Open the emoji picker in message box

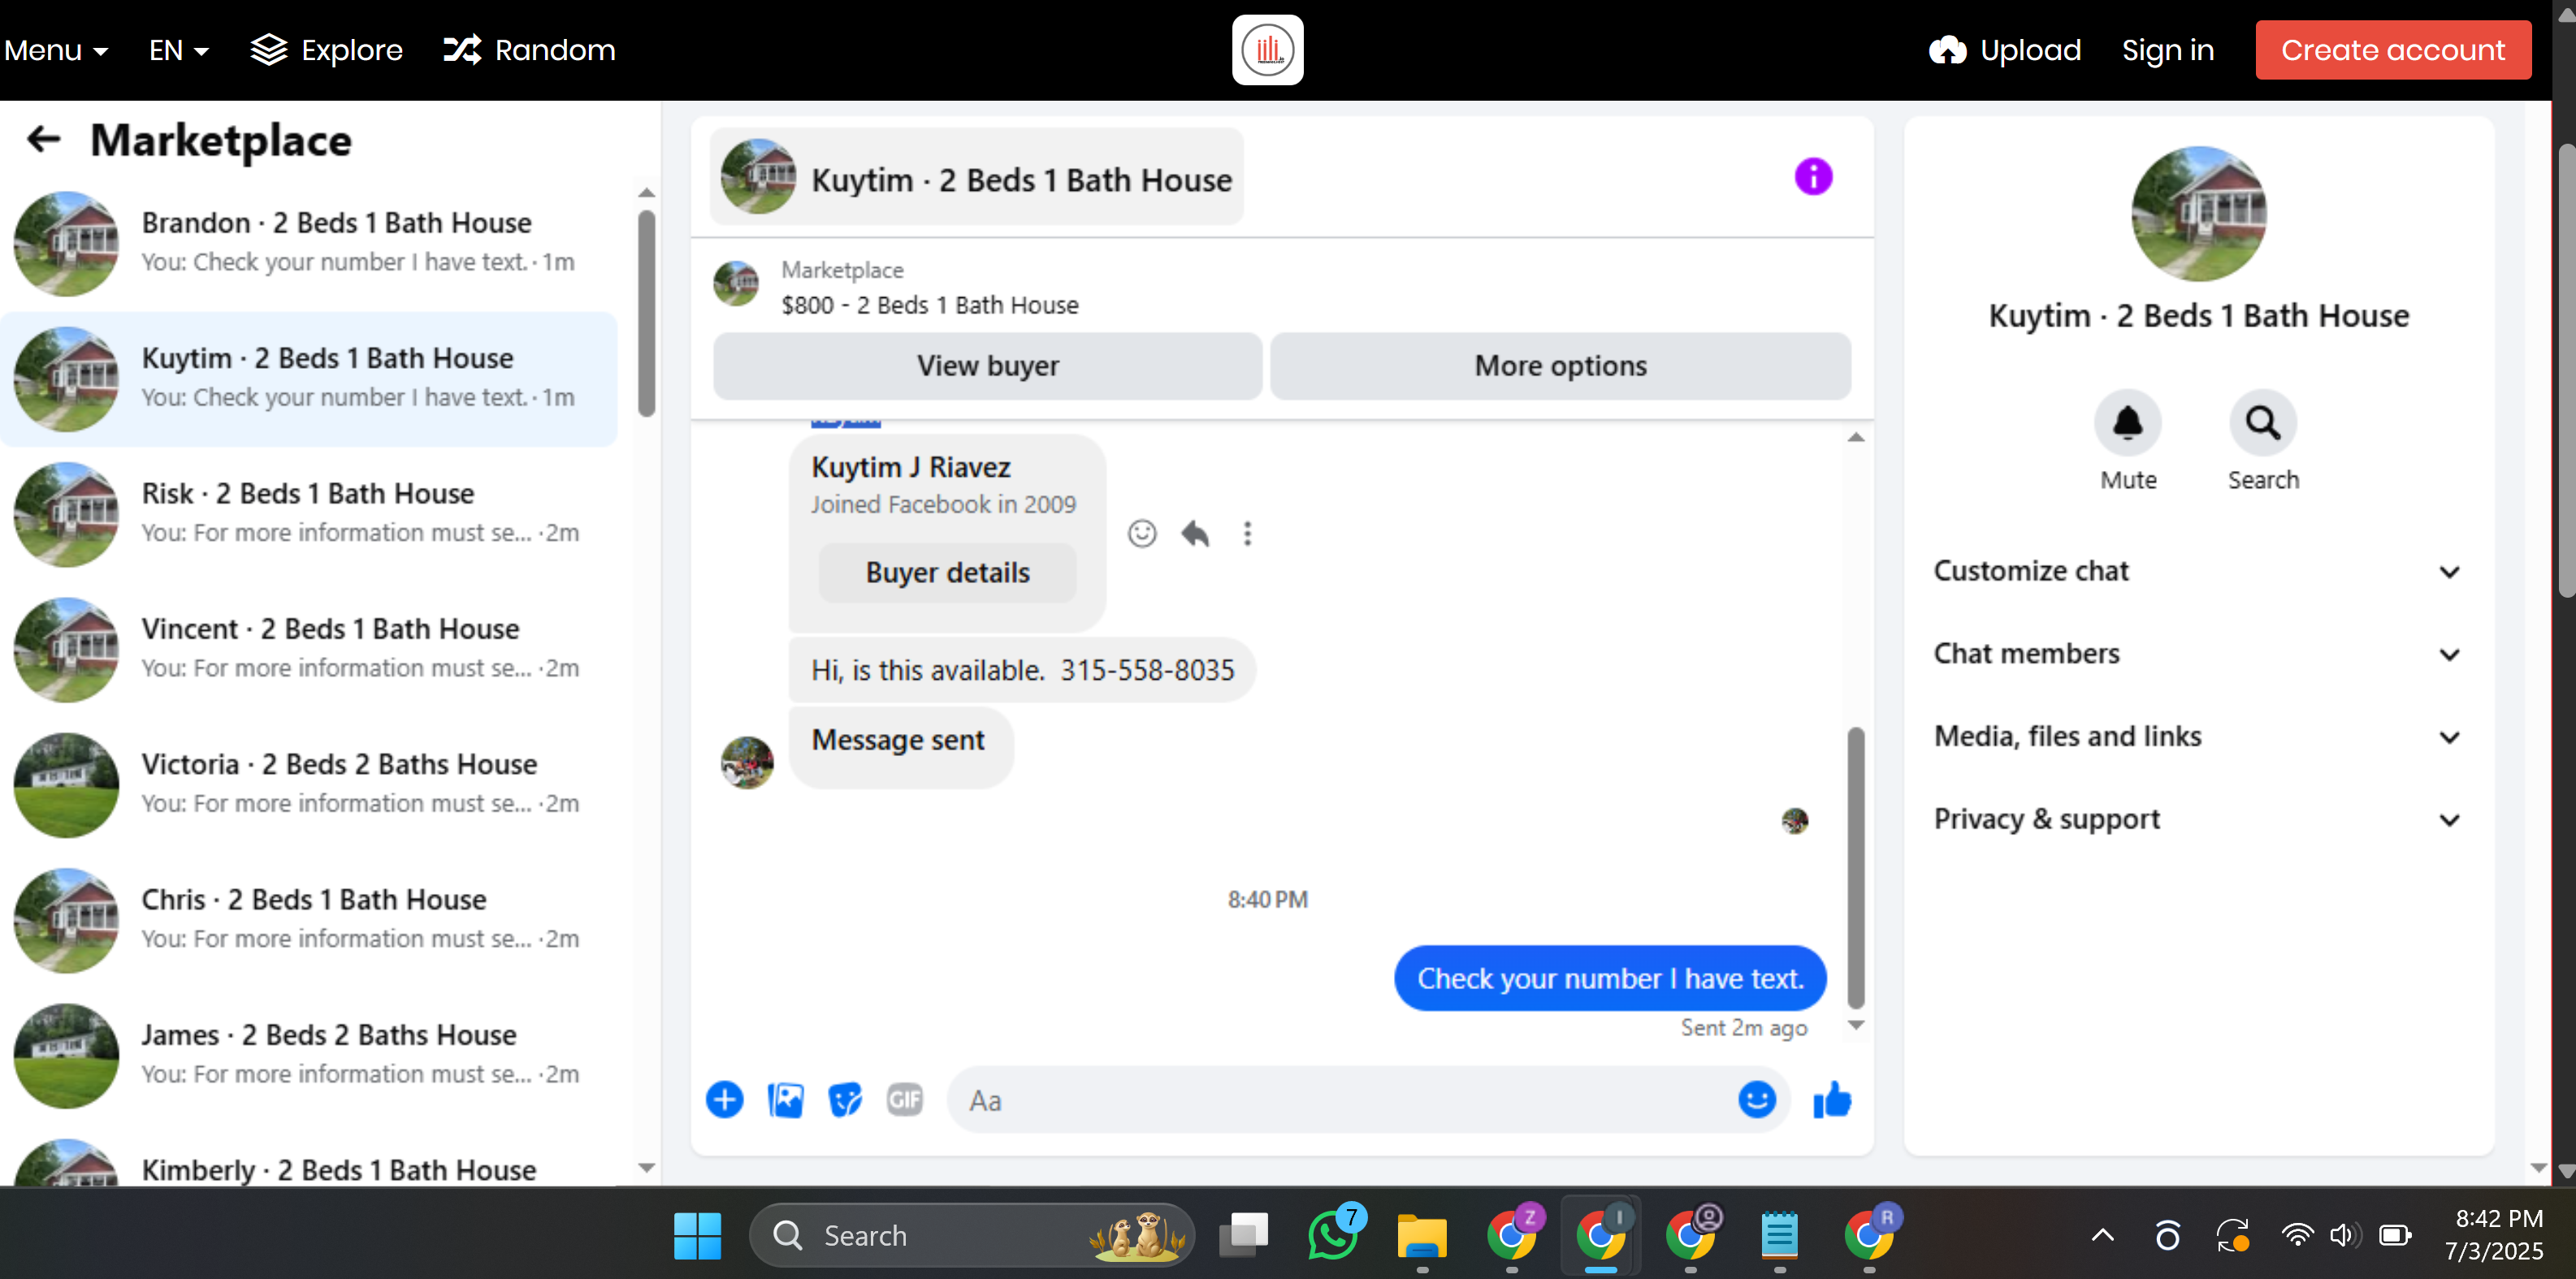coord(1757,1100)
